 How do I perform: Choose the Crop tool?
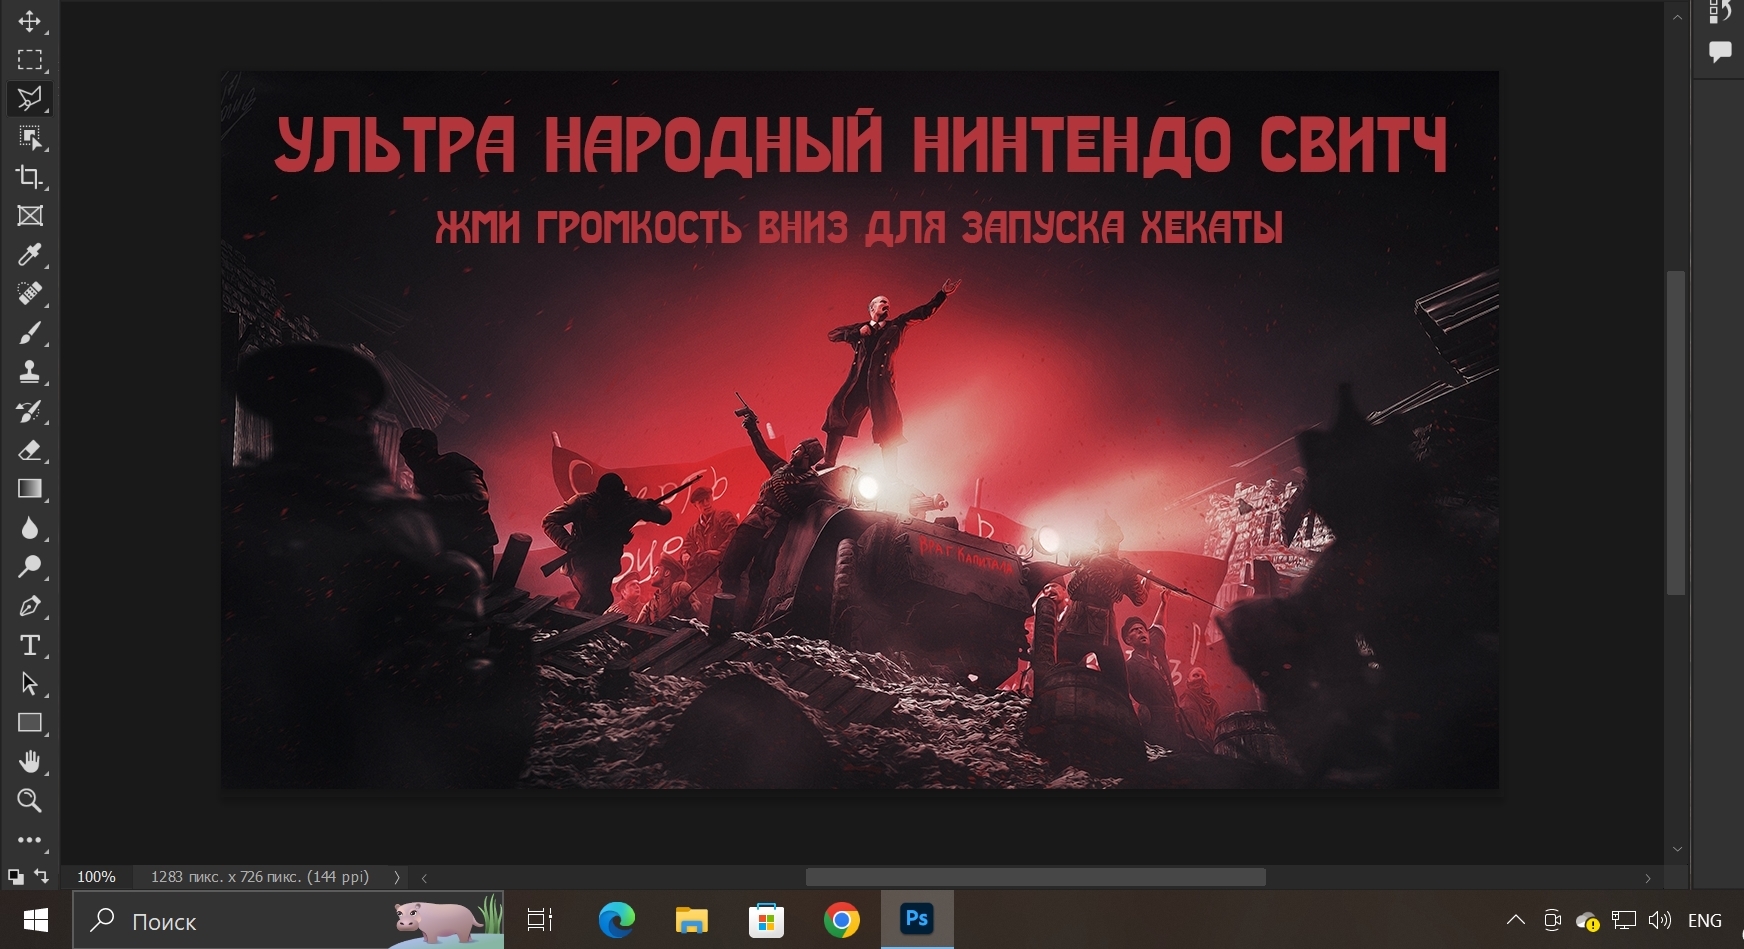(x=29, y=177)
